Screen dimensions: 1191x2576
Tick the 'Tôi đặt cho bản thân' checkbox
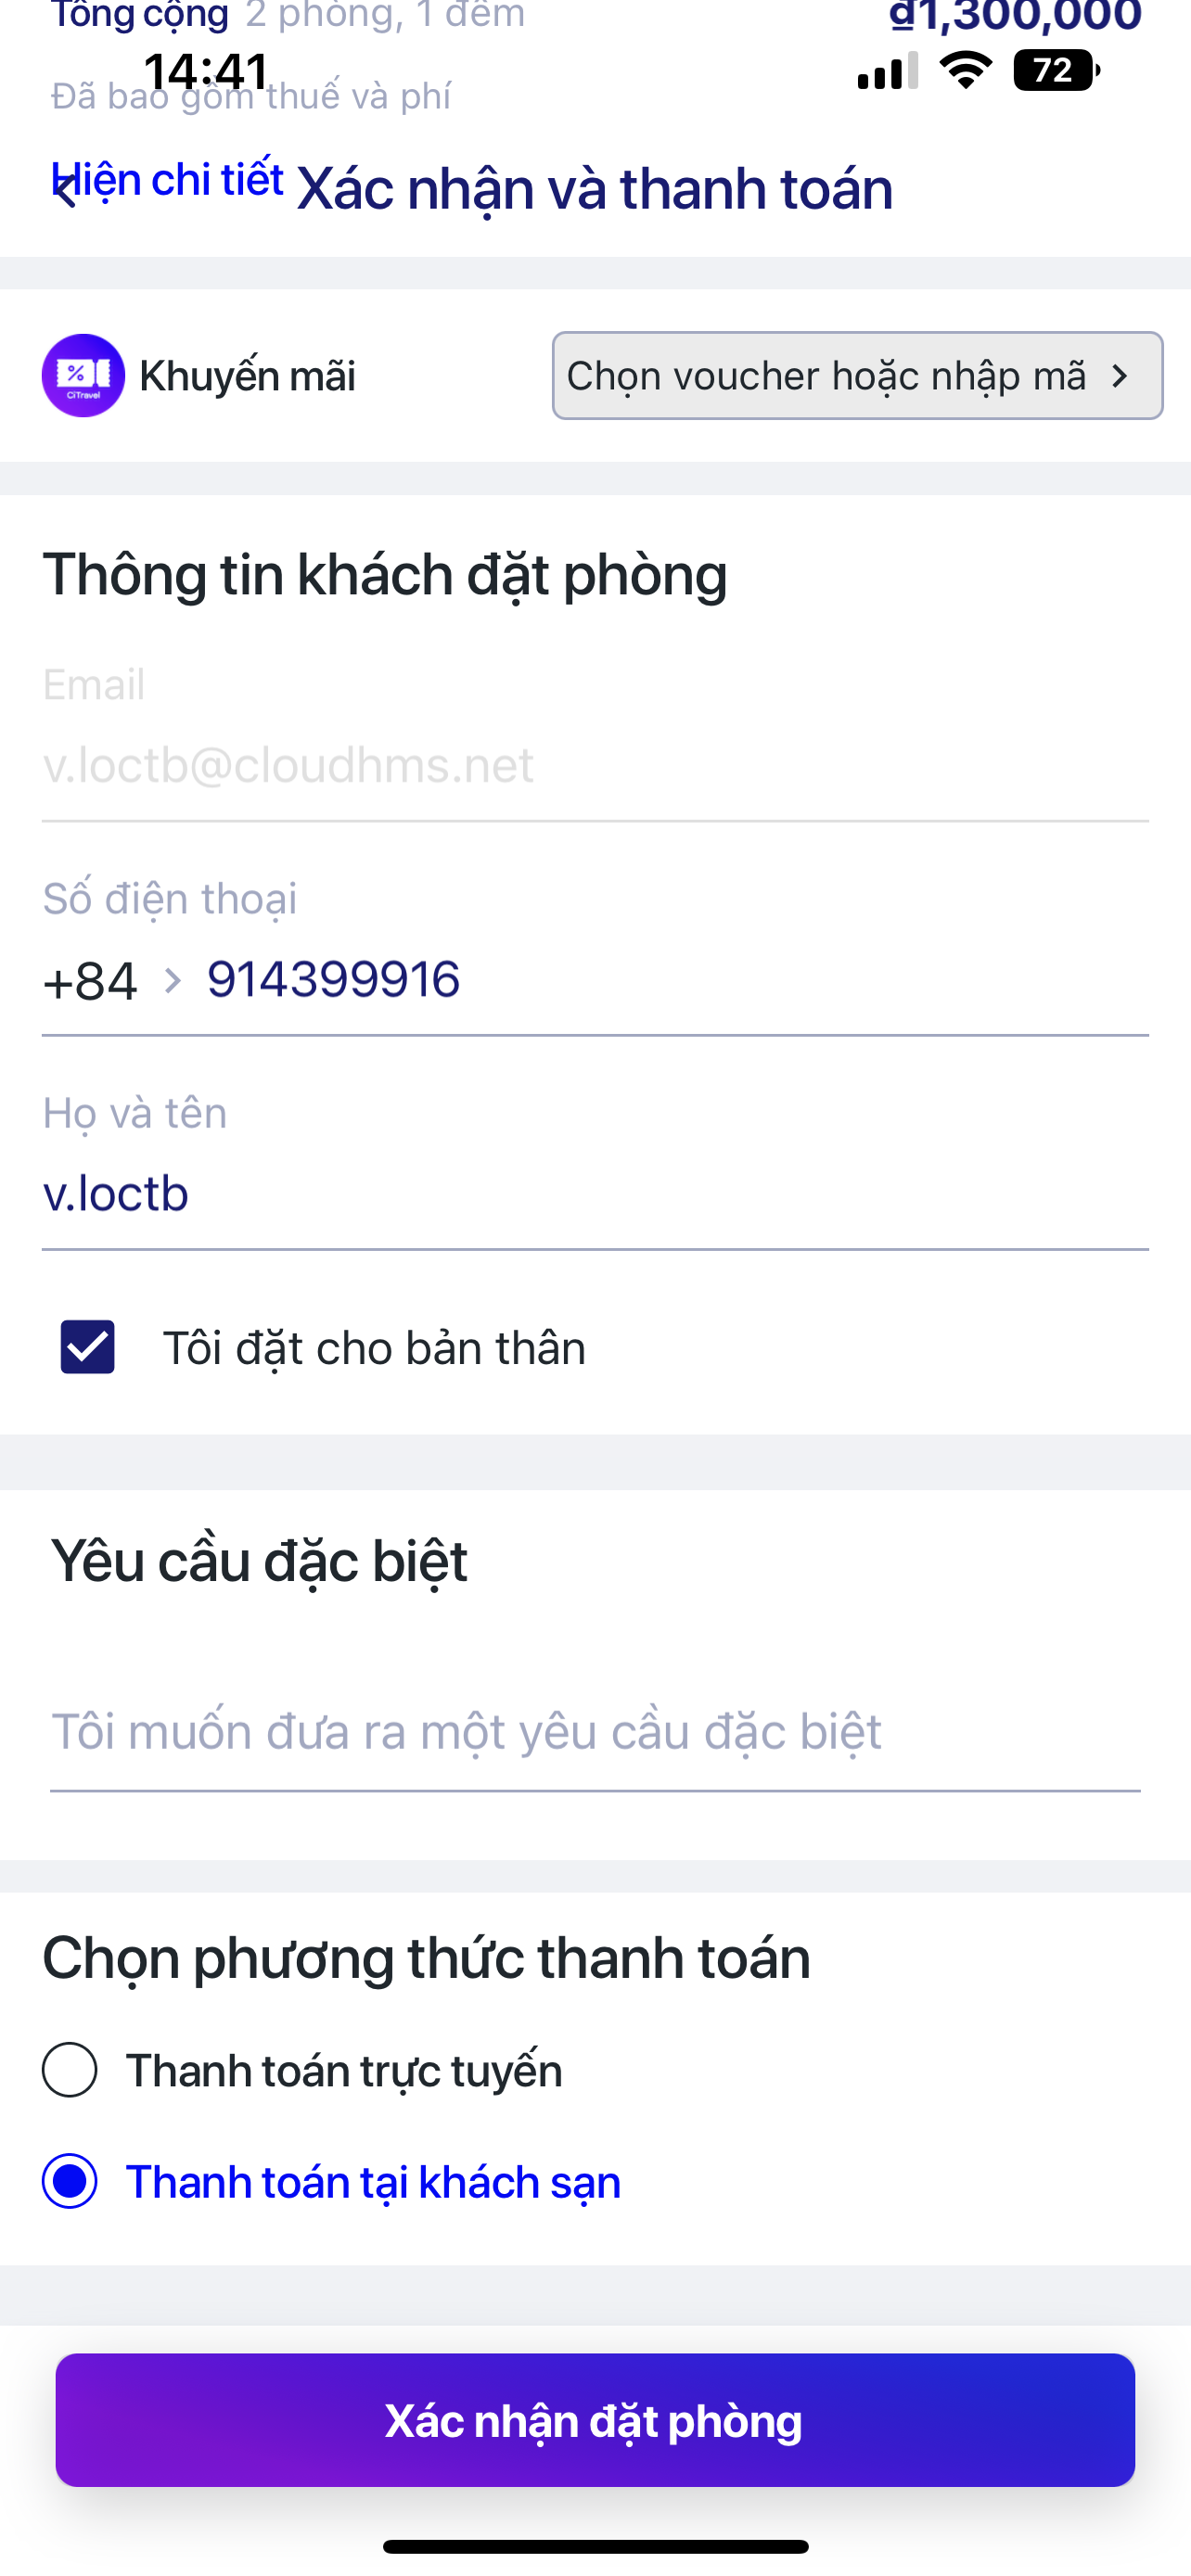tap(88, 1347)
